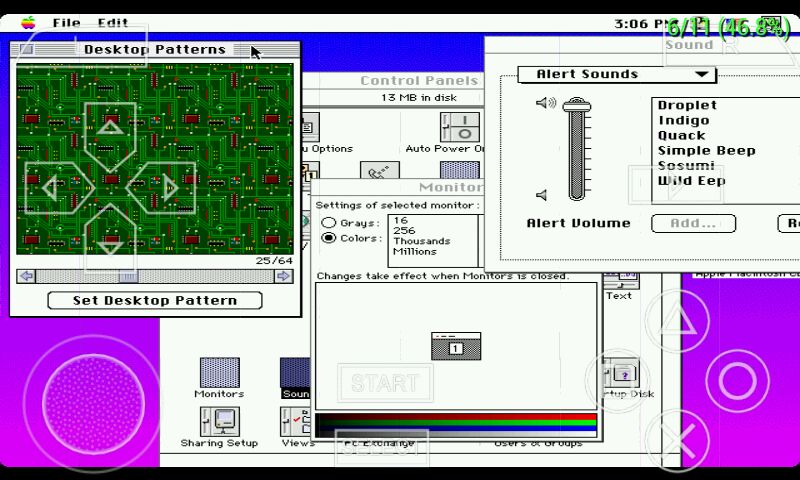Click the Alert Volume label
The height and width of the screenshot is (480, 800).
click(x=579, y=223)
